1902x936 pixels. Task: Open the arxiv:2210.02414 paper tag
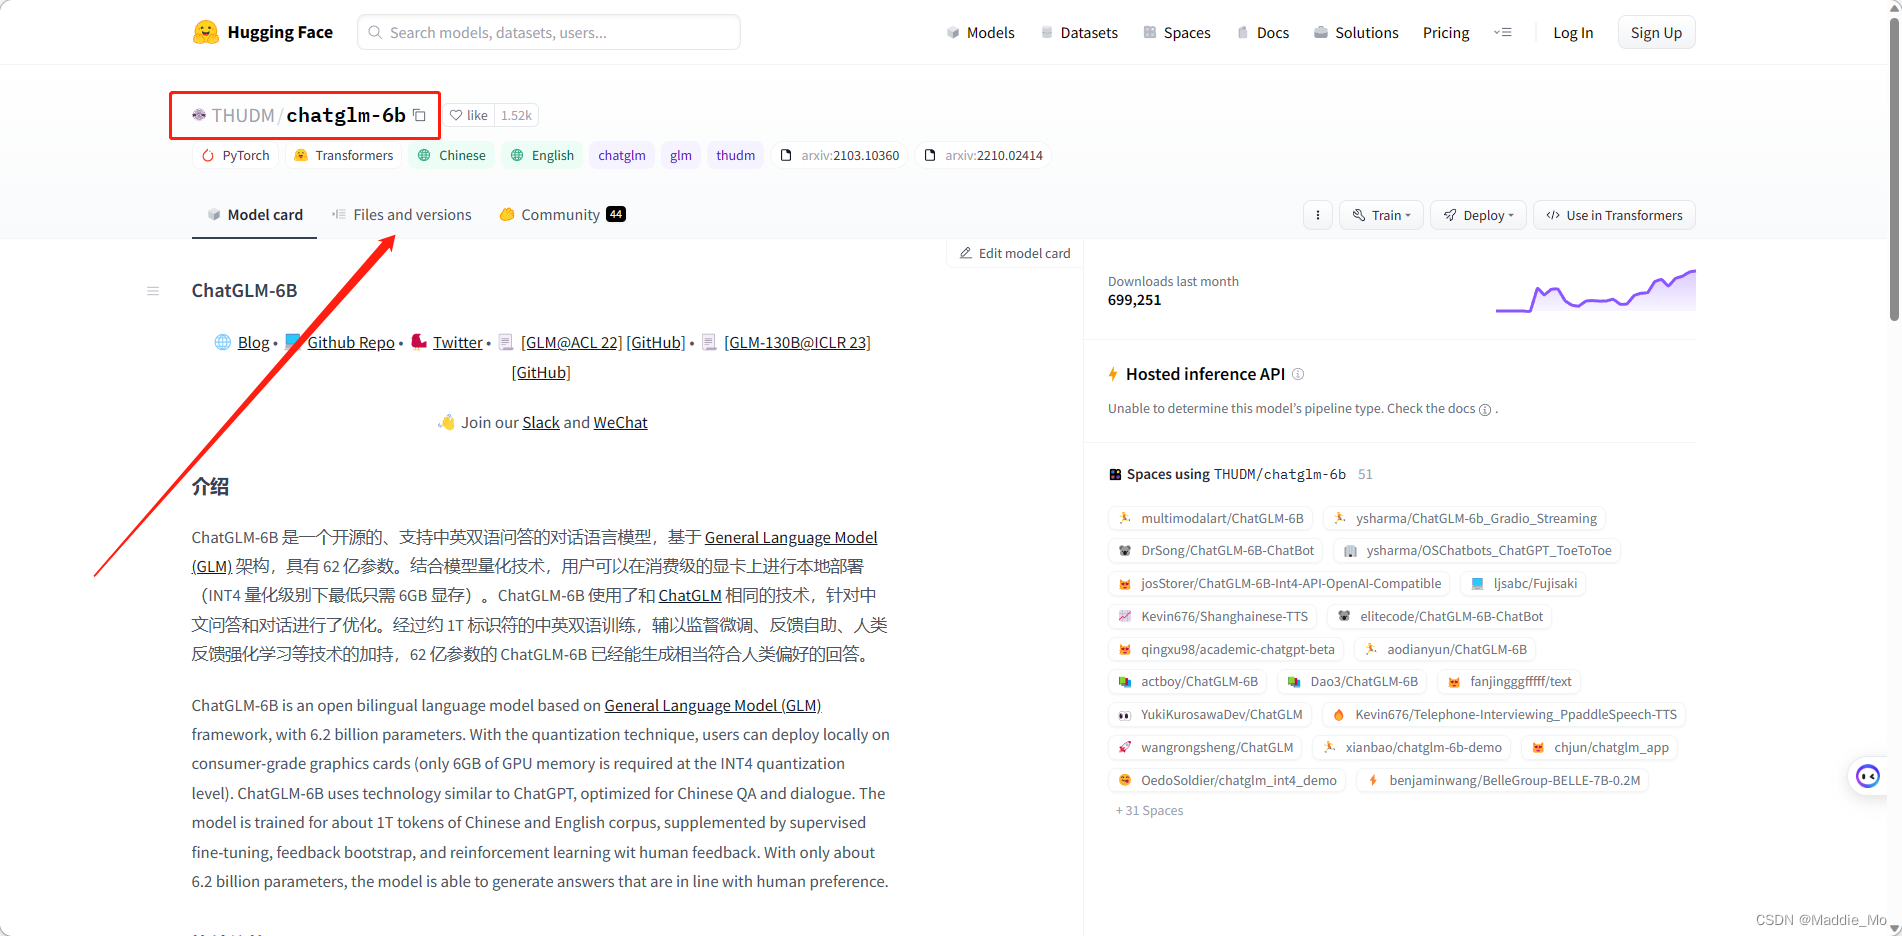(984, 155)
